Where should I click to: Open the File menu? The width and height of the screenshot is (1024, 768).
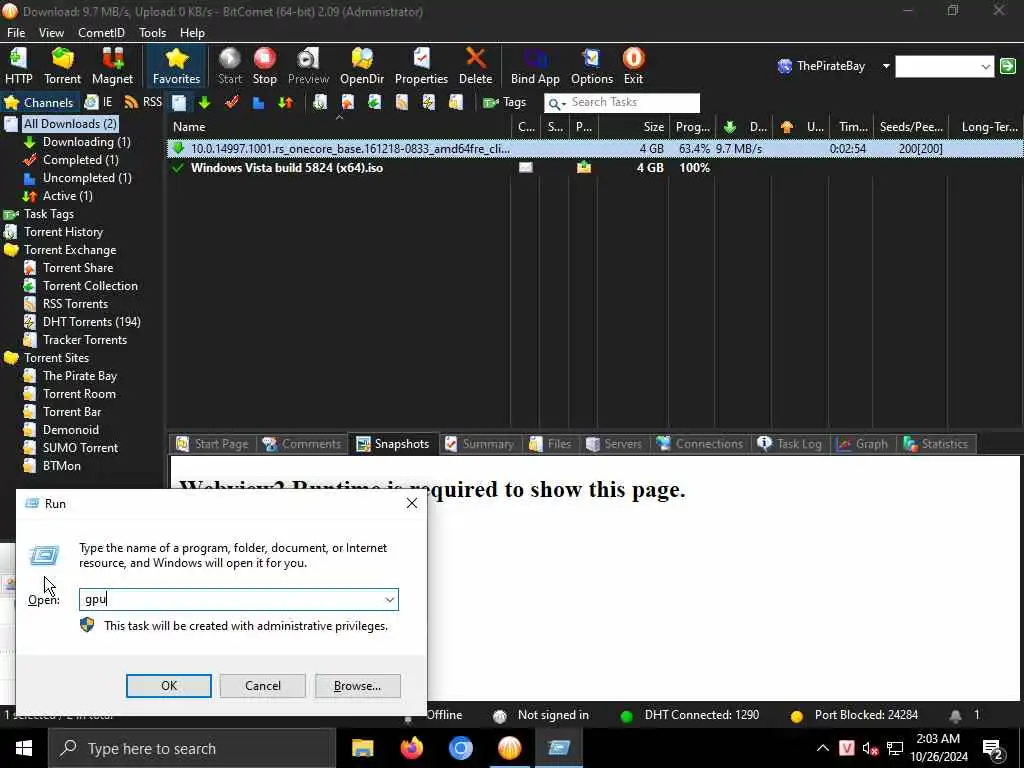(x=16, y=33)
